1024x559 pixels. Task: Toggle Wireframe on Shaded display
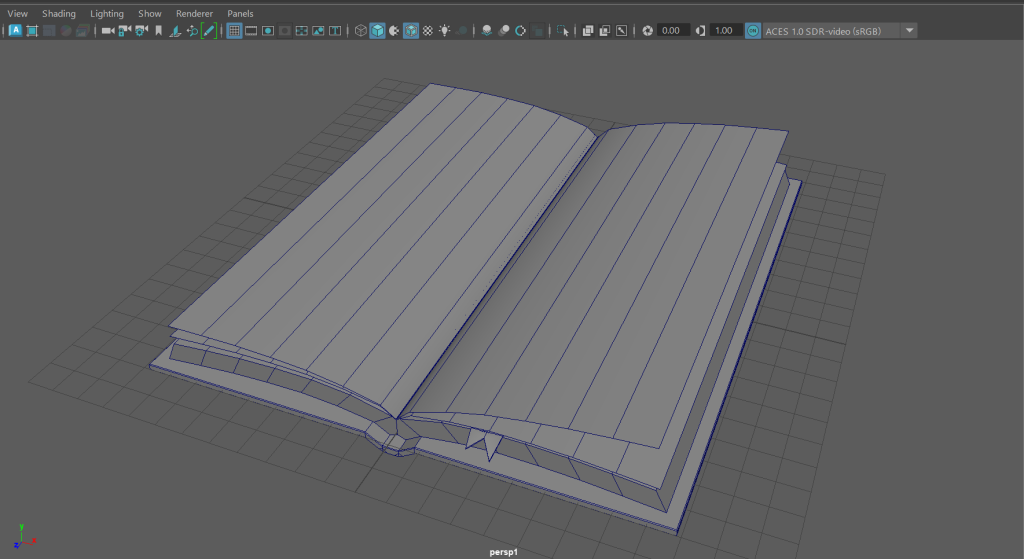[x=411, y=31]
